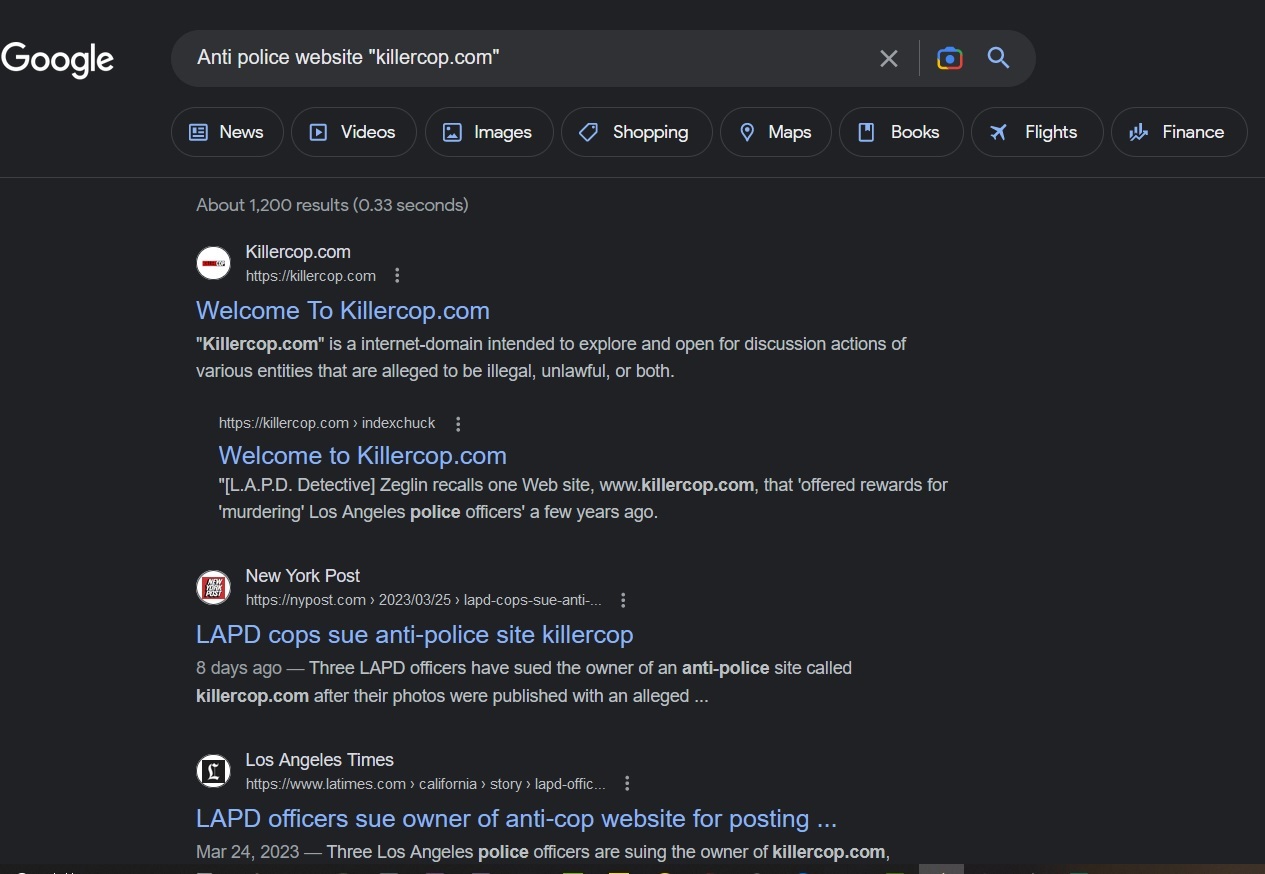
Task: Open 'LAPD officers sue owner of anti-cop website'
Action: pos(516,818)
